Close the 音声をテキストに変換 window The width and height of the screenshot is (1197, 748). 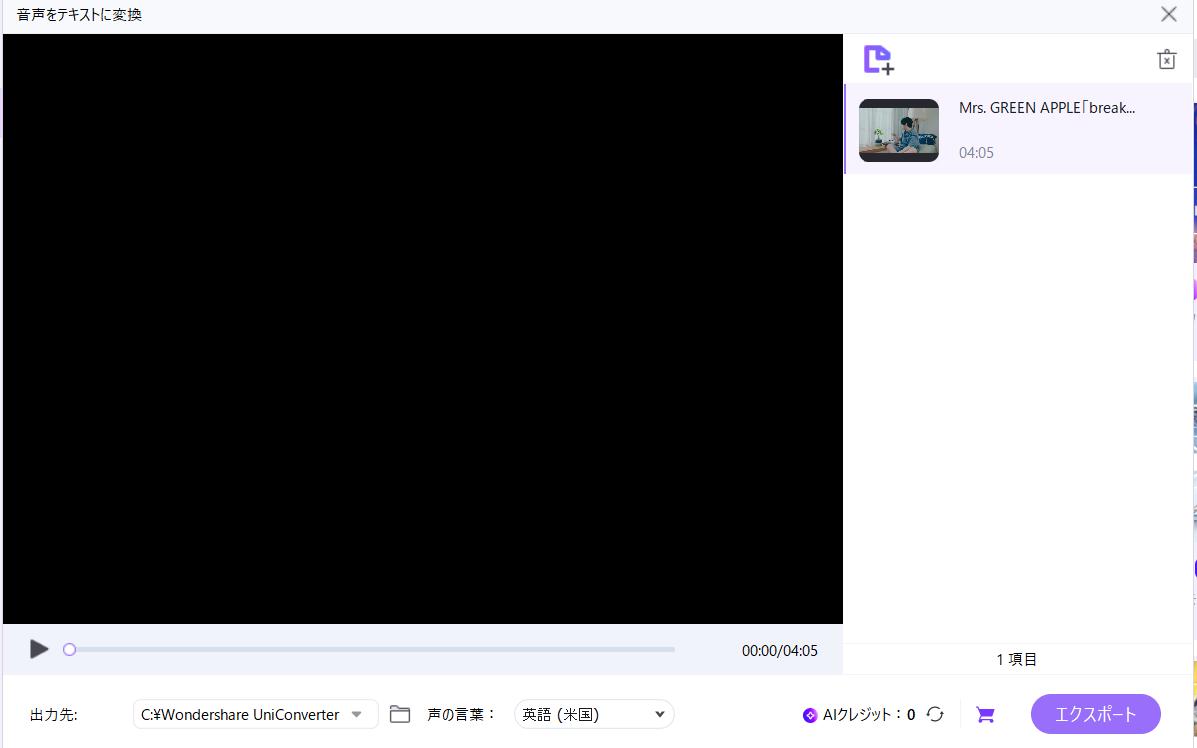[x=1168, y=14]
